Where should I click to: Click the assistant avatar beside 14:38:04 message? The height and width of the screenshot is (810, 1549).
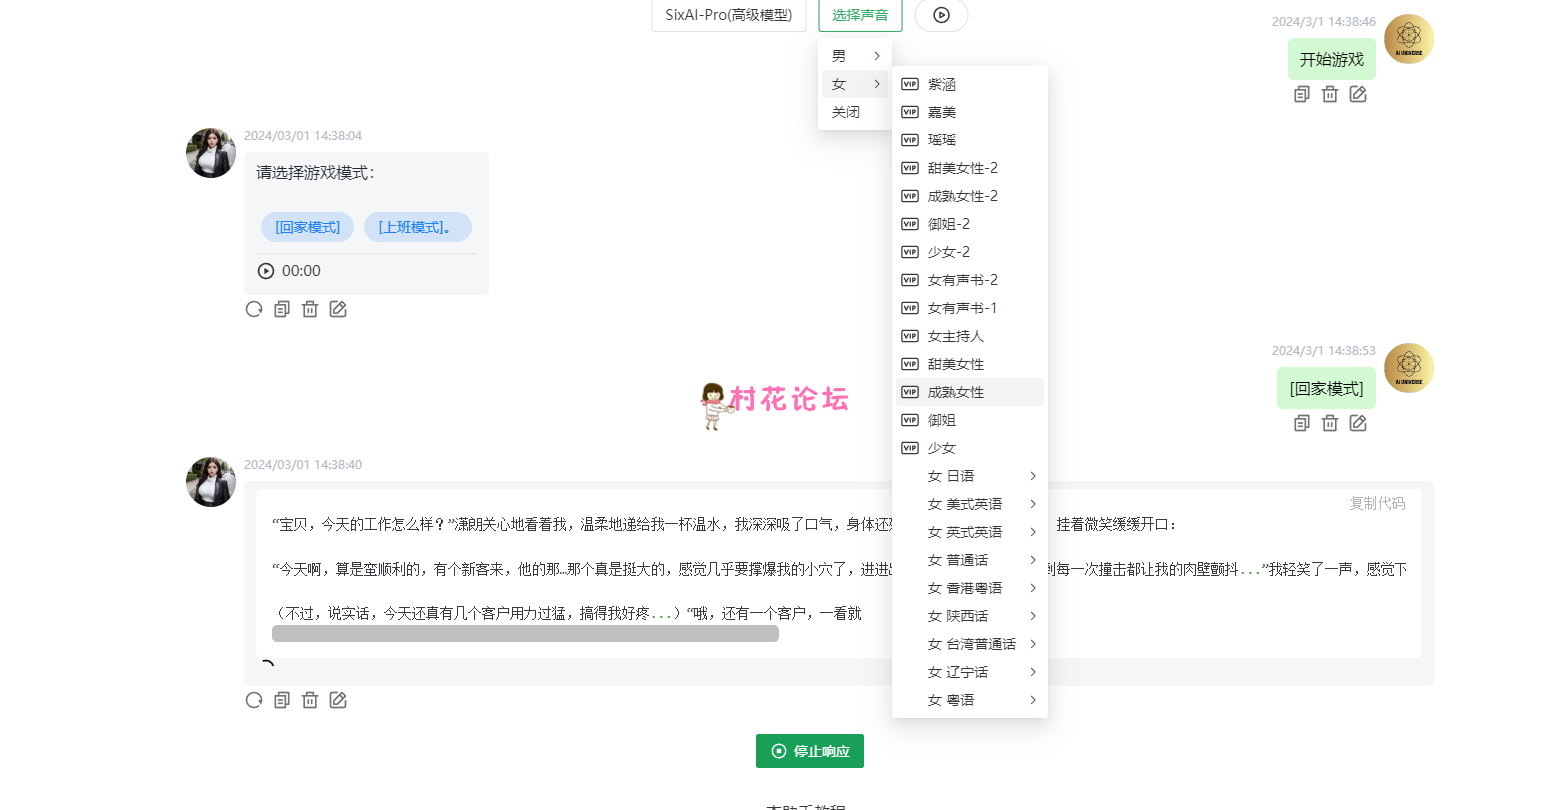click(211, 153)
